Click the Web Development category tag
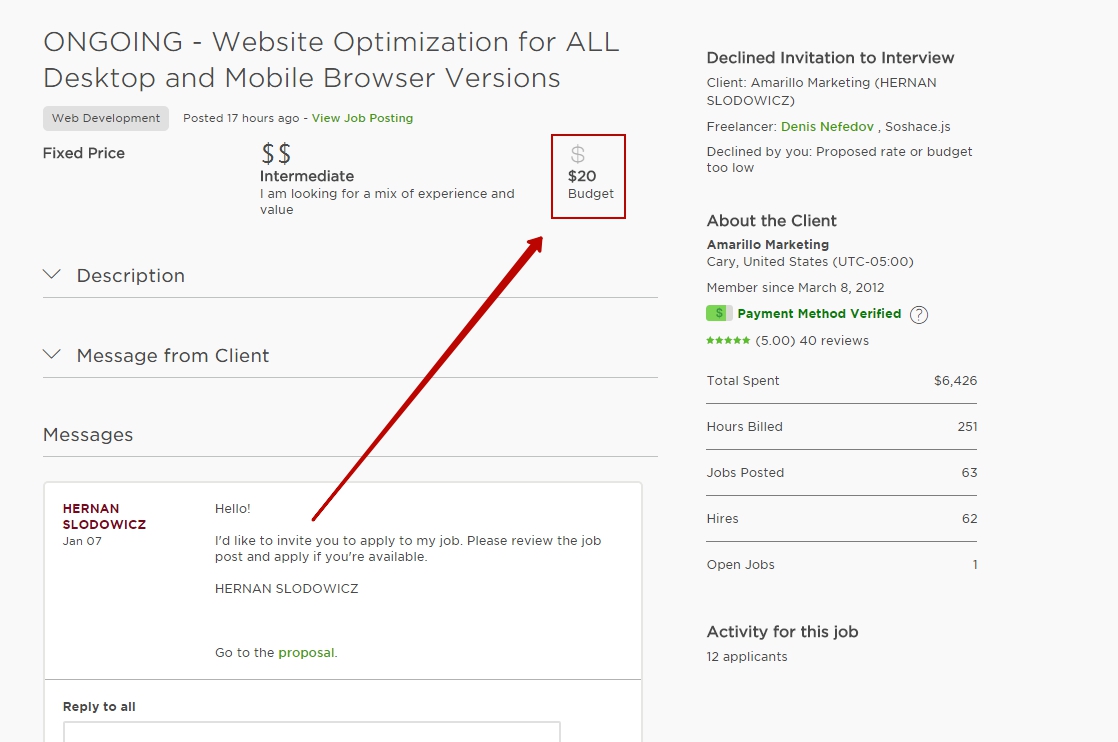Viewport: 1118px width, 742px height. click(106, 118)
